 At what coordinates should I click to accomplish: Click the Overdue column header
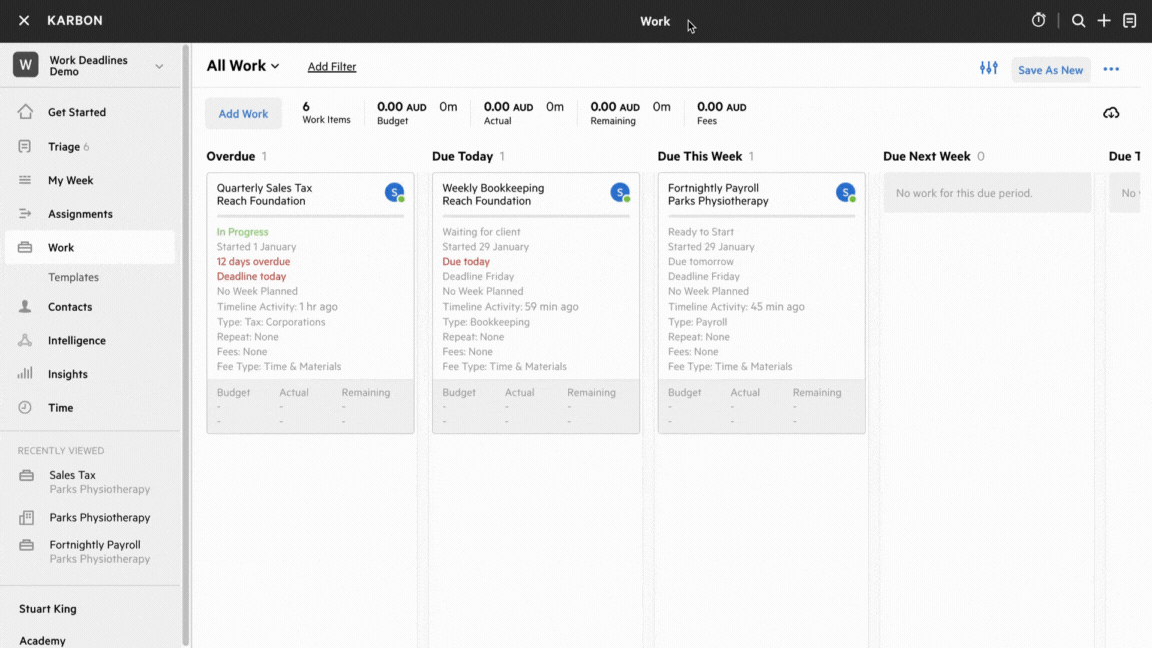(231, 156)
